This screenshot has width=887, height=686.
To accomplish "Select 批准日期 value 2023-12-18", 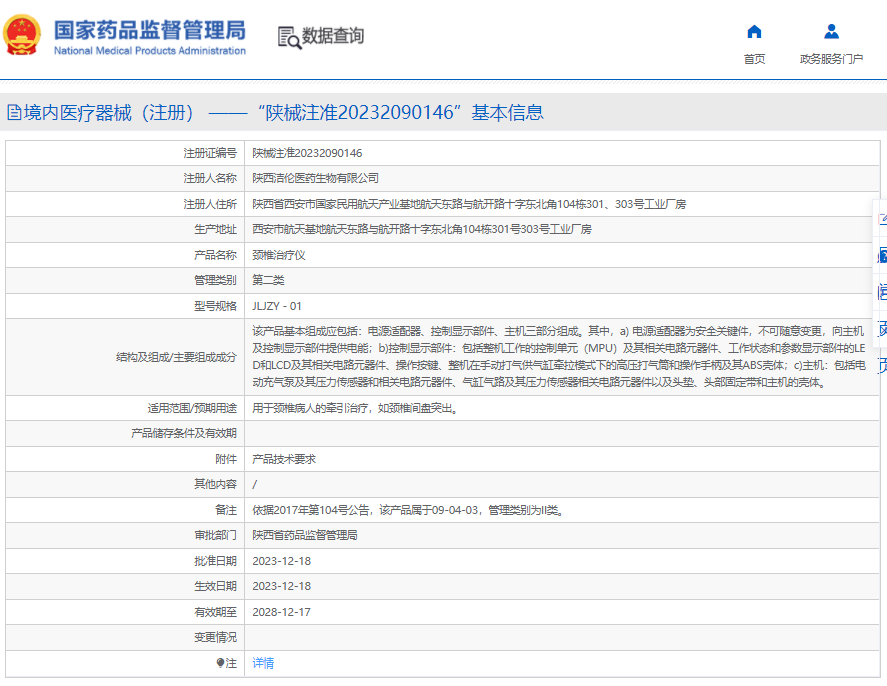I will coord(282,561).
